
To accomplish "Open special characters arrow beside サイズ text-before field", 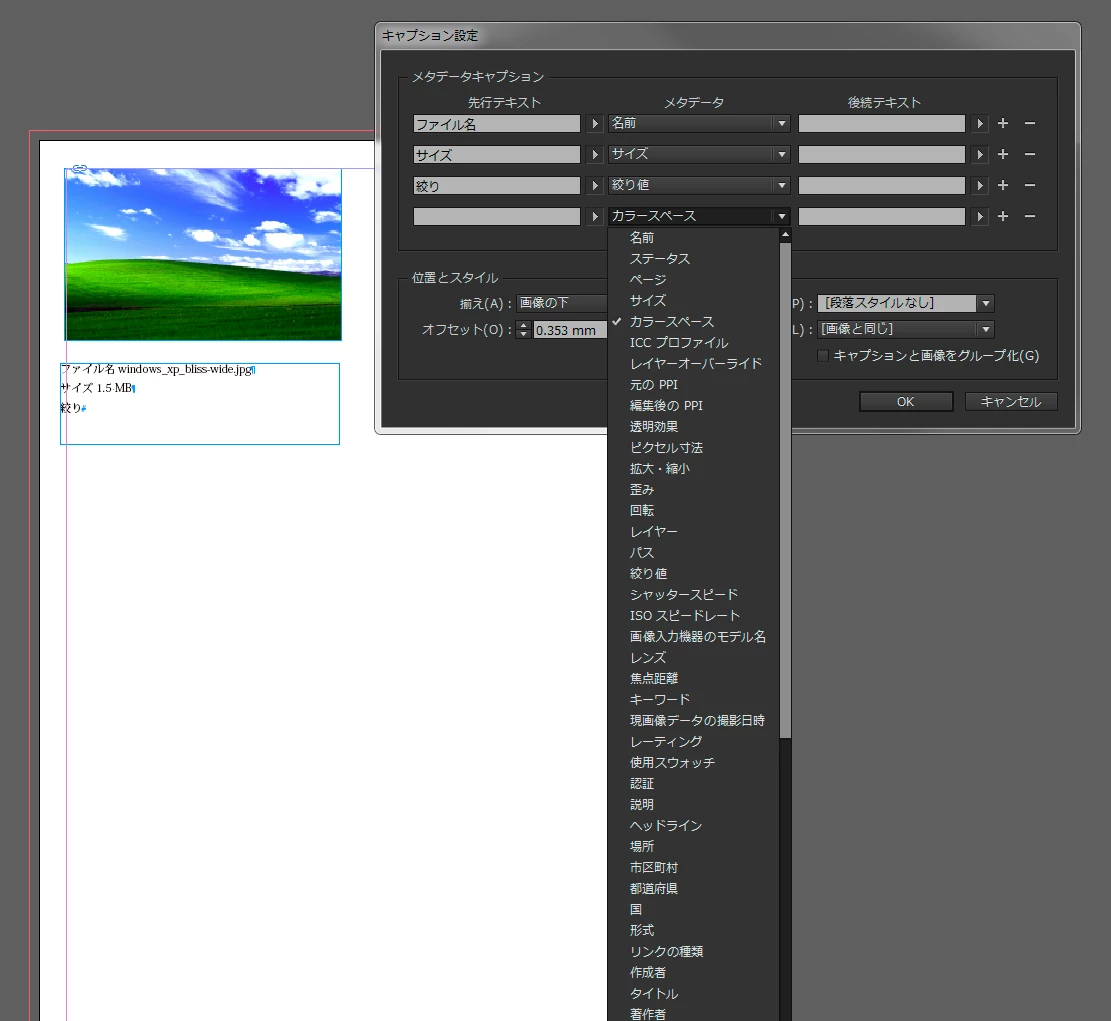I will [x=594, y=154].
